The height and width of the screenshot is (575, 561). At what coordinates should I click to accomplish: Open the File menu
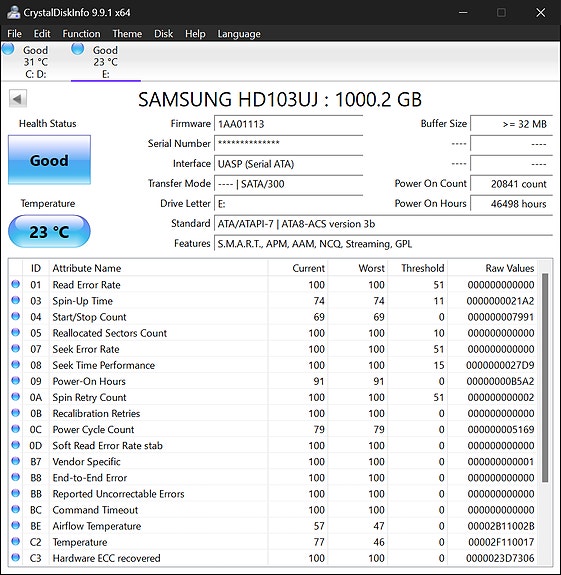coord(14,34)
